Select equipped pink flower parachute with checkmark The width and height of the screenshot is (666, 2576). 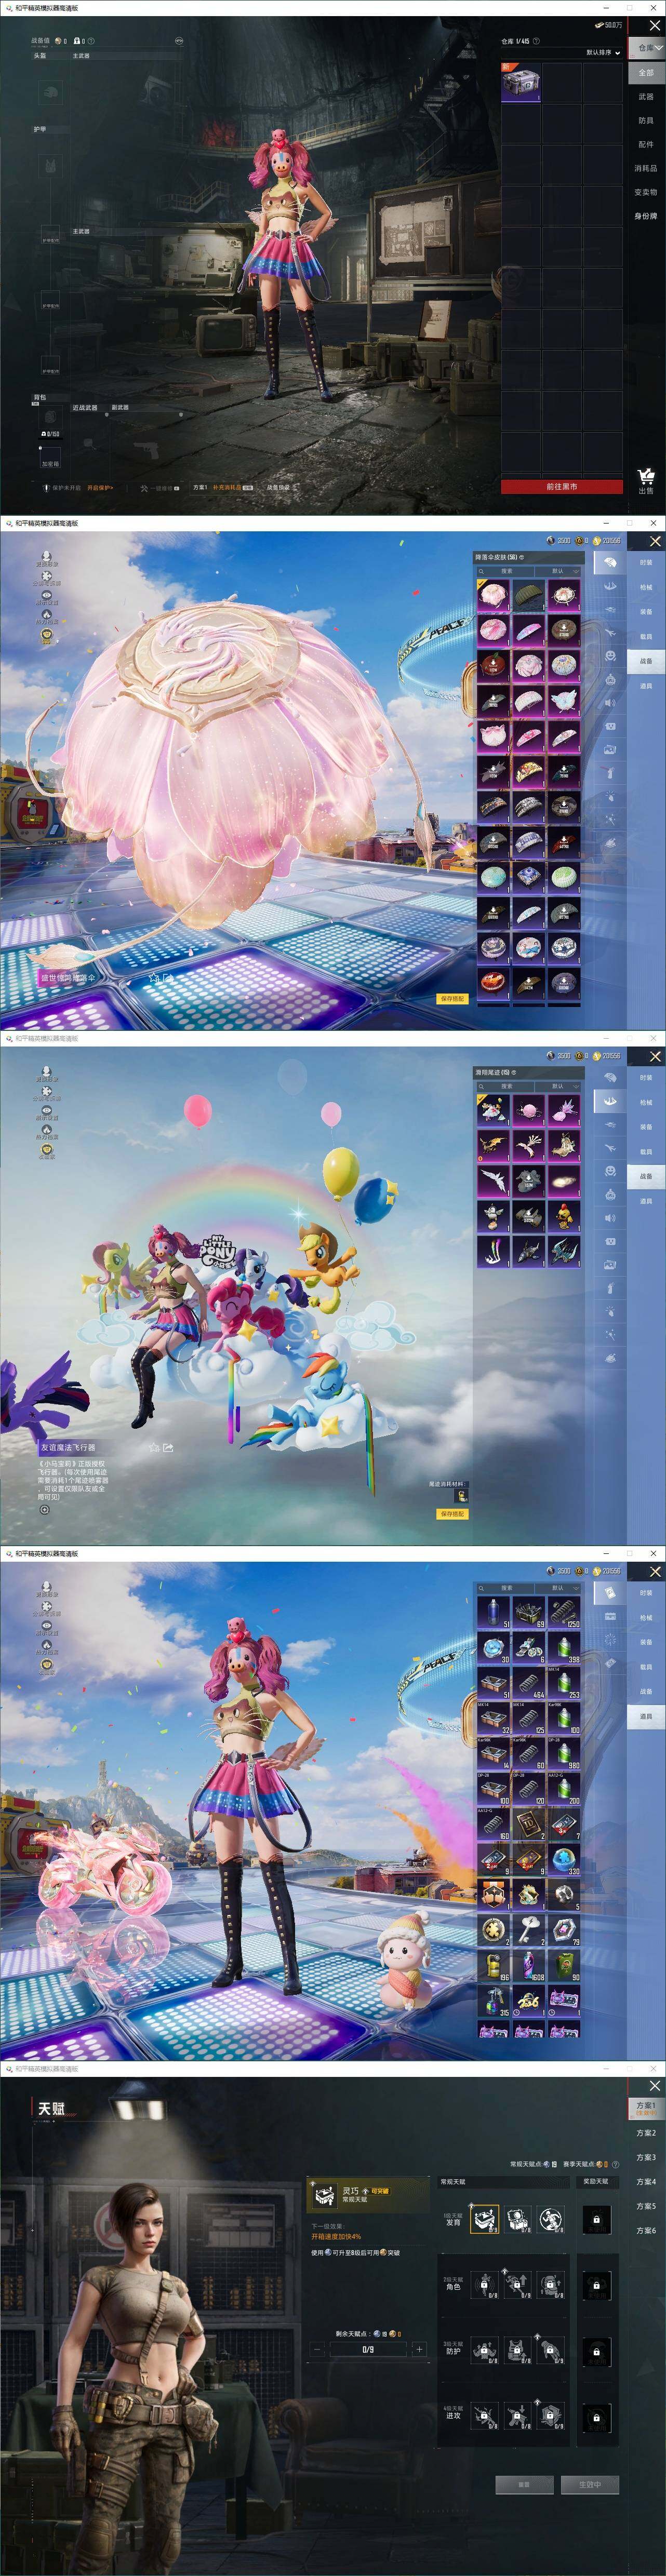493,595
